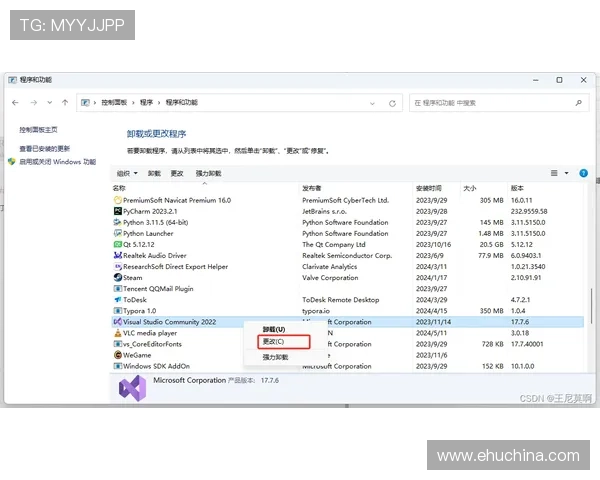Select Navicat Premium 16.0 icon
The image size is (600, 480).
pyautogui.click(x=118, y=200)
